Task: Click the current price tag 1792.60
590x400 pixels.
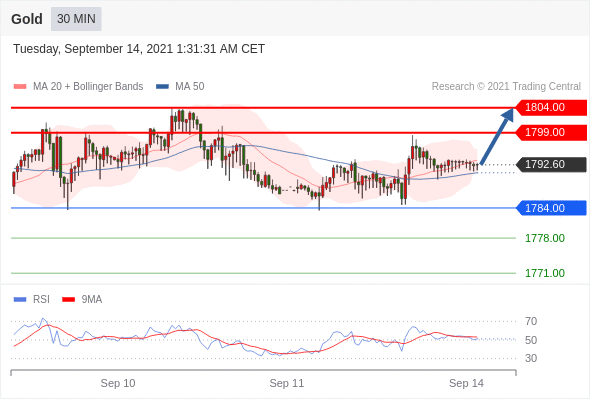Action: (551, 164)
